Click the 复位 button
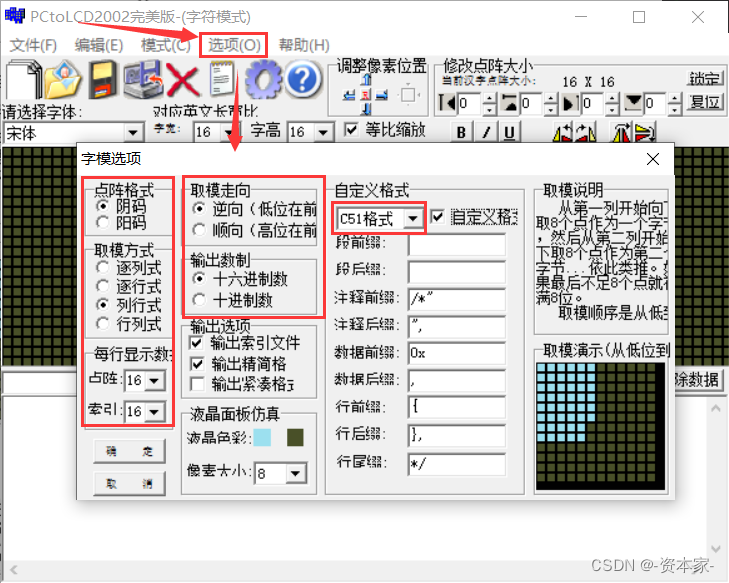The width and height of the screenshot is (729, 583). coord(705,102)
